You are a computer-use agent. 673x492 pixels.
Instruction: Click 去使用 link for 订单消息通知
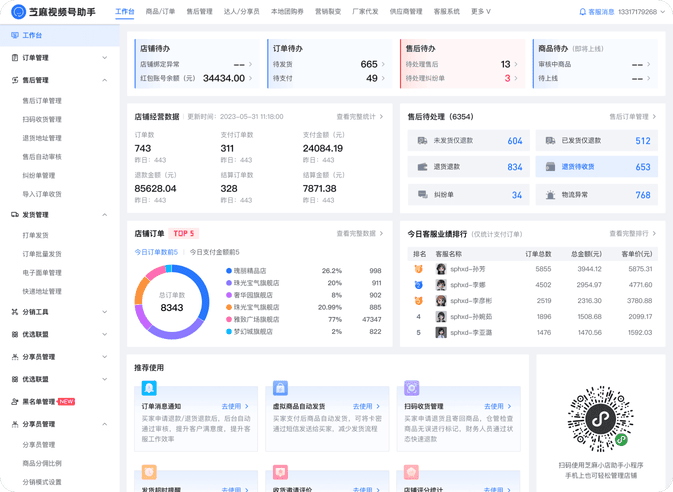click(234, 406)
